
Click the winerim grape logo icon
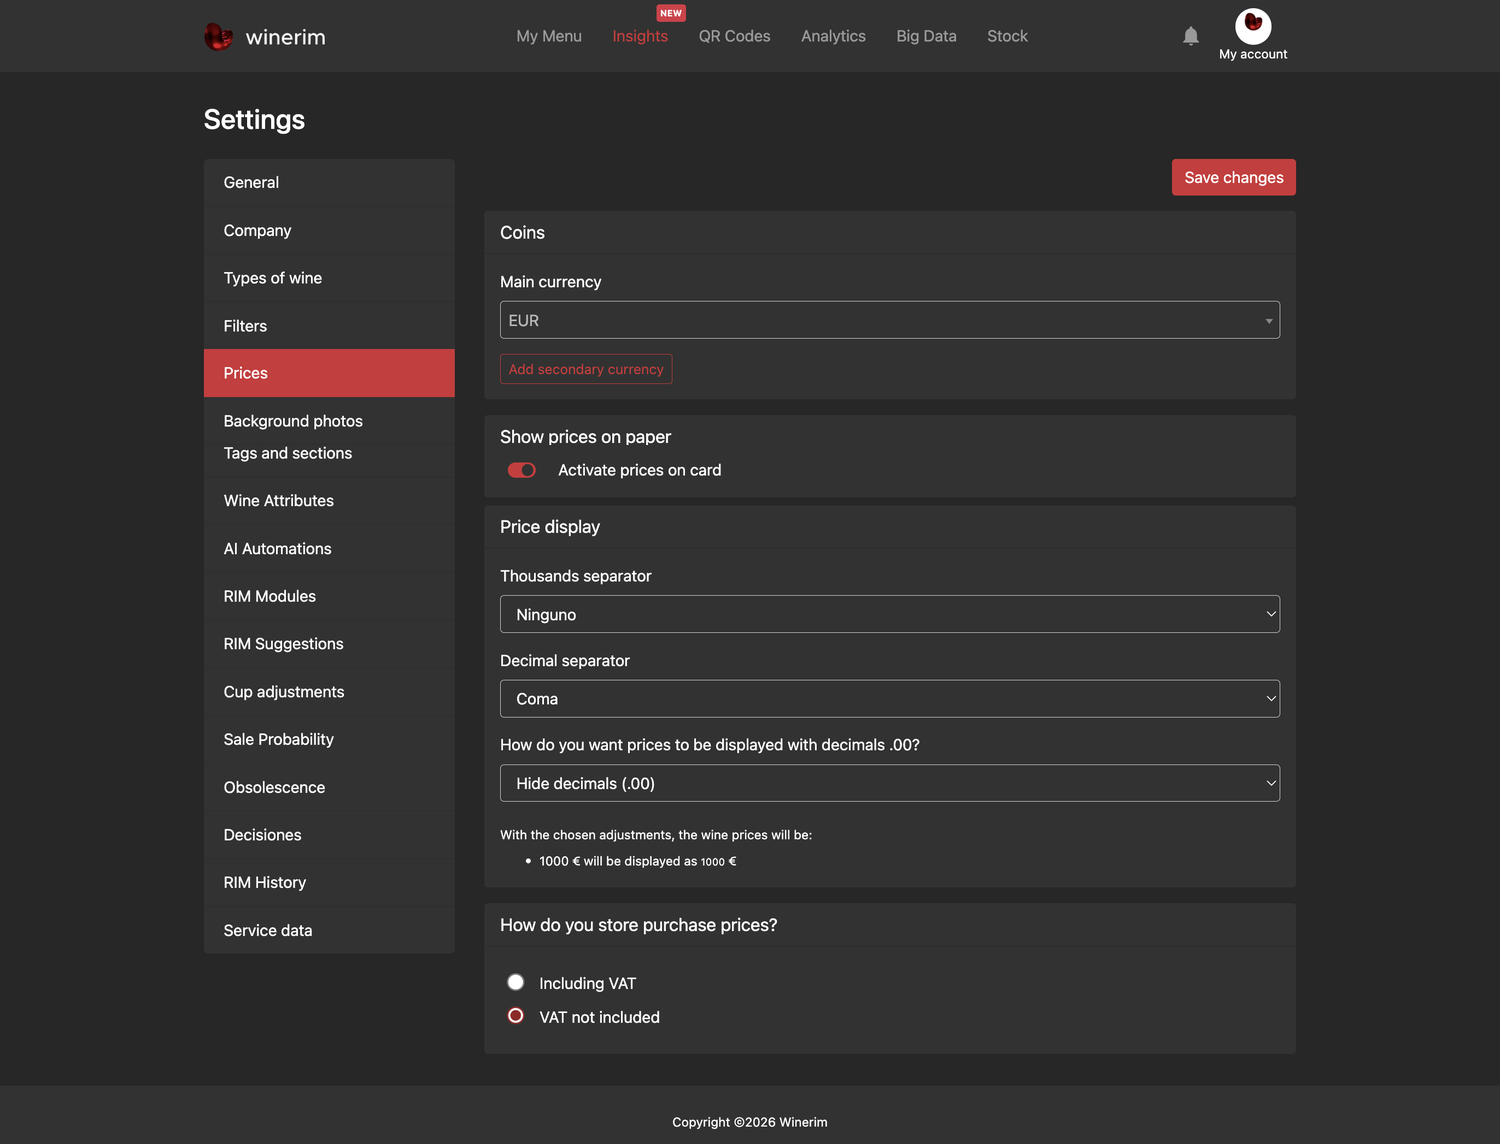[x=218, y=37]
